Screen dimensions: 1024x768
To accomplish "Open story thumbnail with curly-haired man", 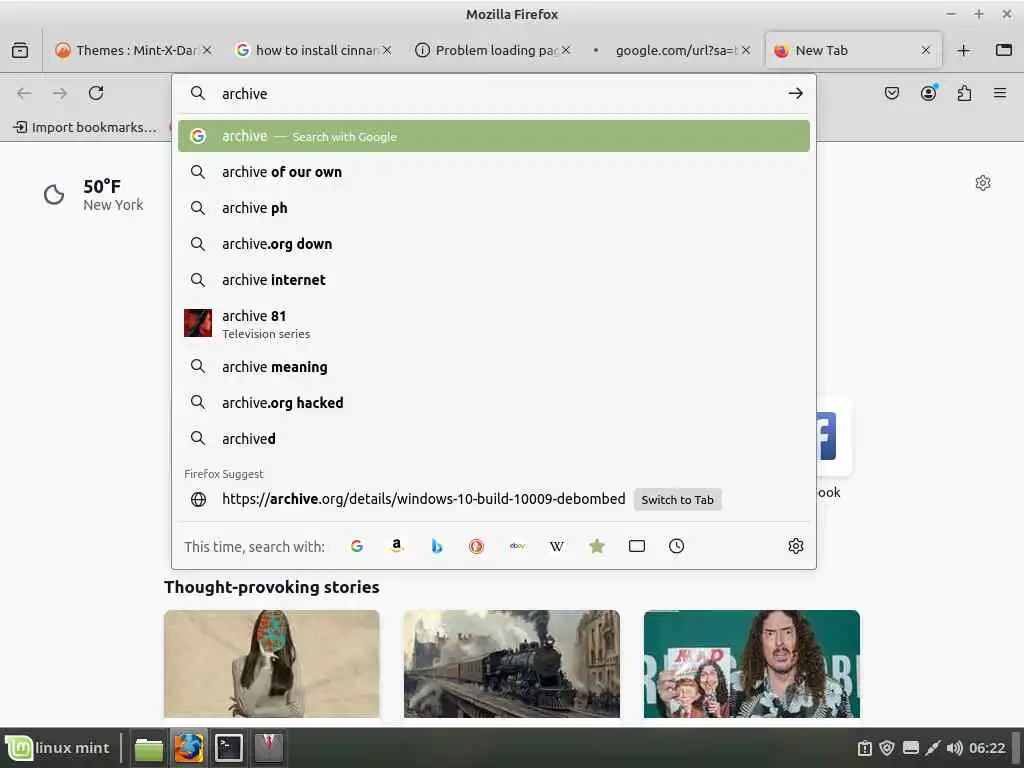I will pos(752,664).
